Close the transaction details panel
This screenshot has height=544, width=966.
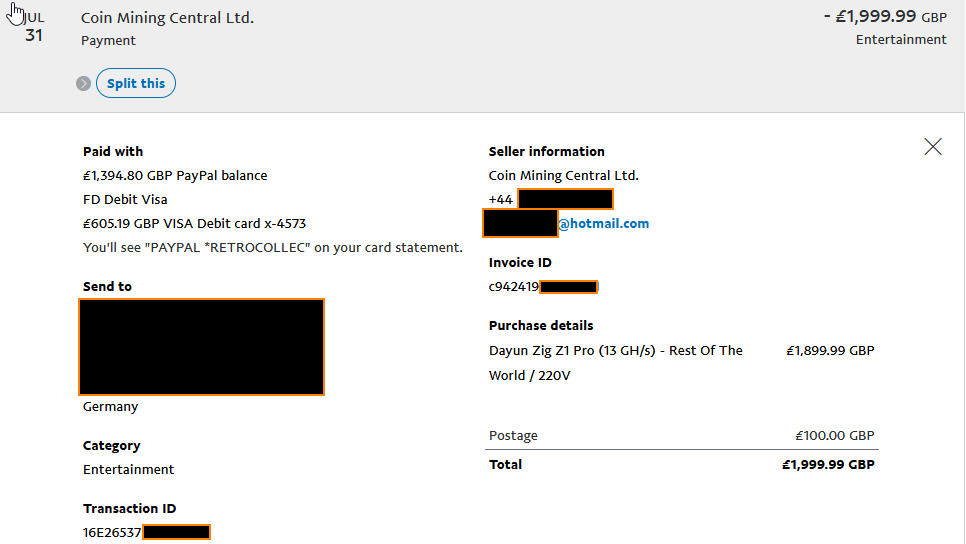tap(933, 147)
